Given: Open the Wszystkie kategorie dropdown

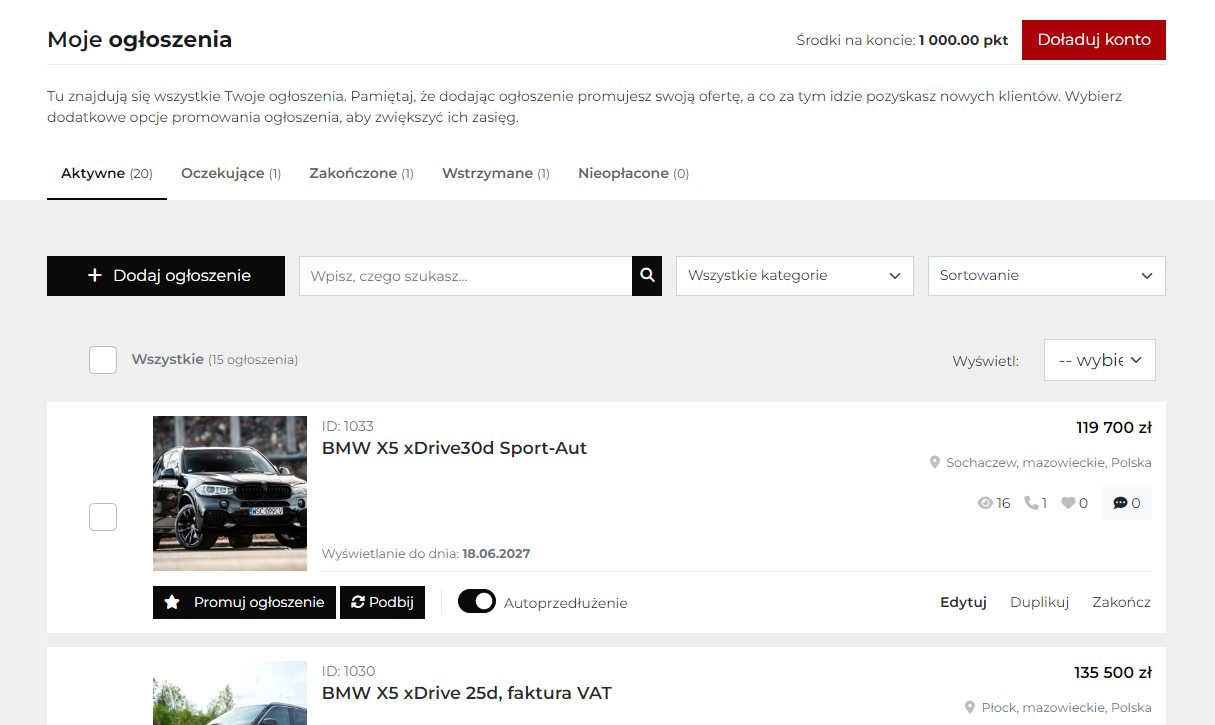Looking at the screenshot, I should tap(794, 276).
